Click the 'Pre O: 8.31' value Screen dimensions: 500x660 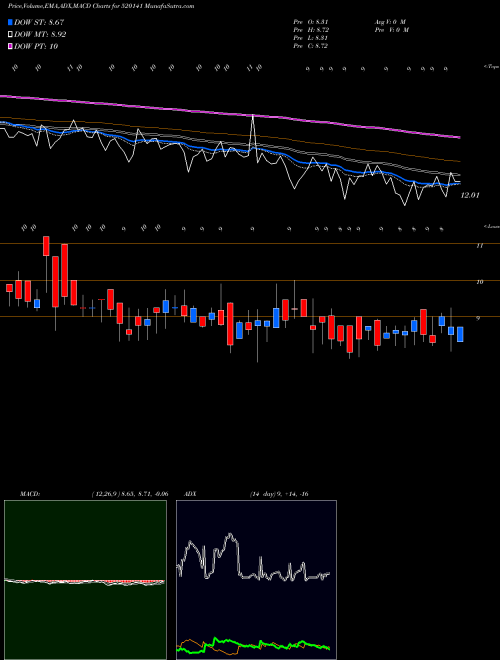click(311, 21)
